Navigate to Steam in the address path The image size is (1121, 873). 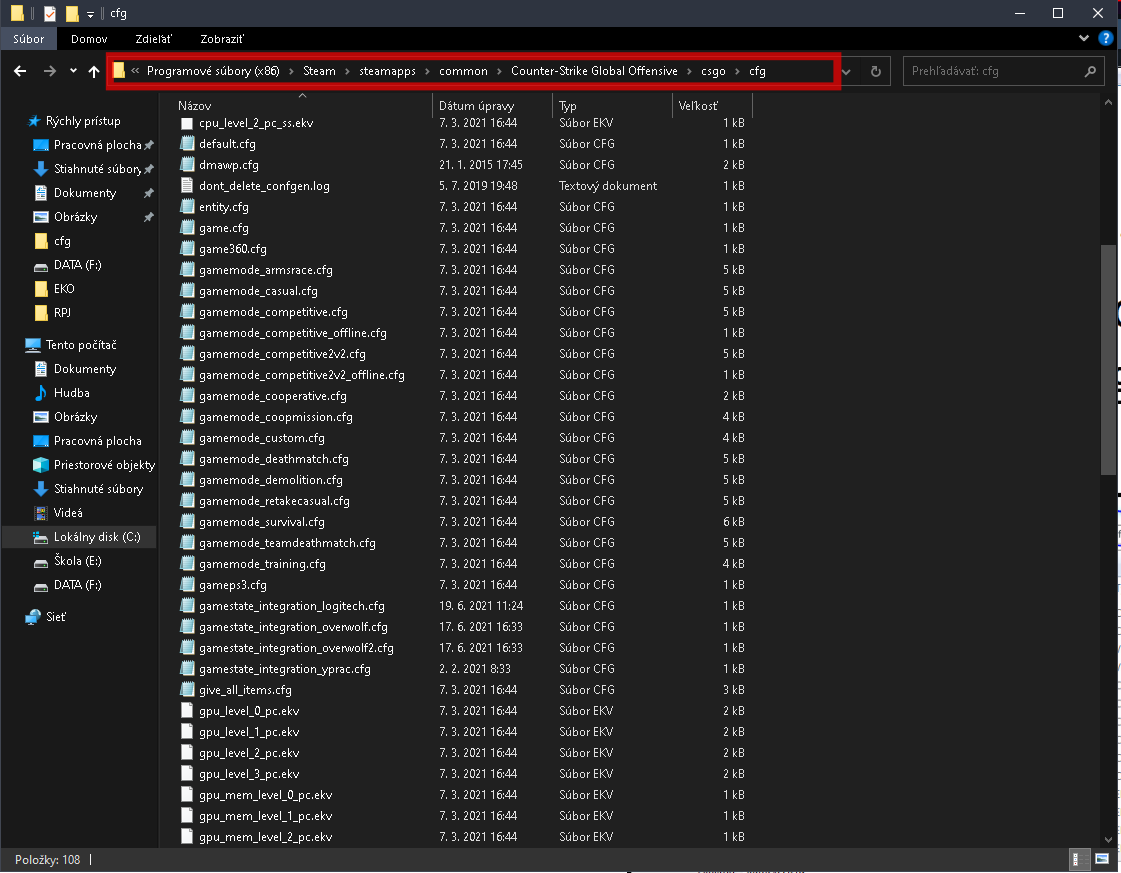(x=319, y=71)
